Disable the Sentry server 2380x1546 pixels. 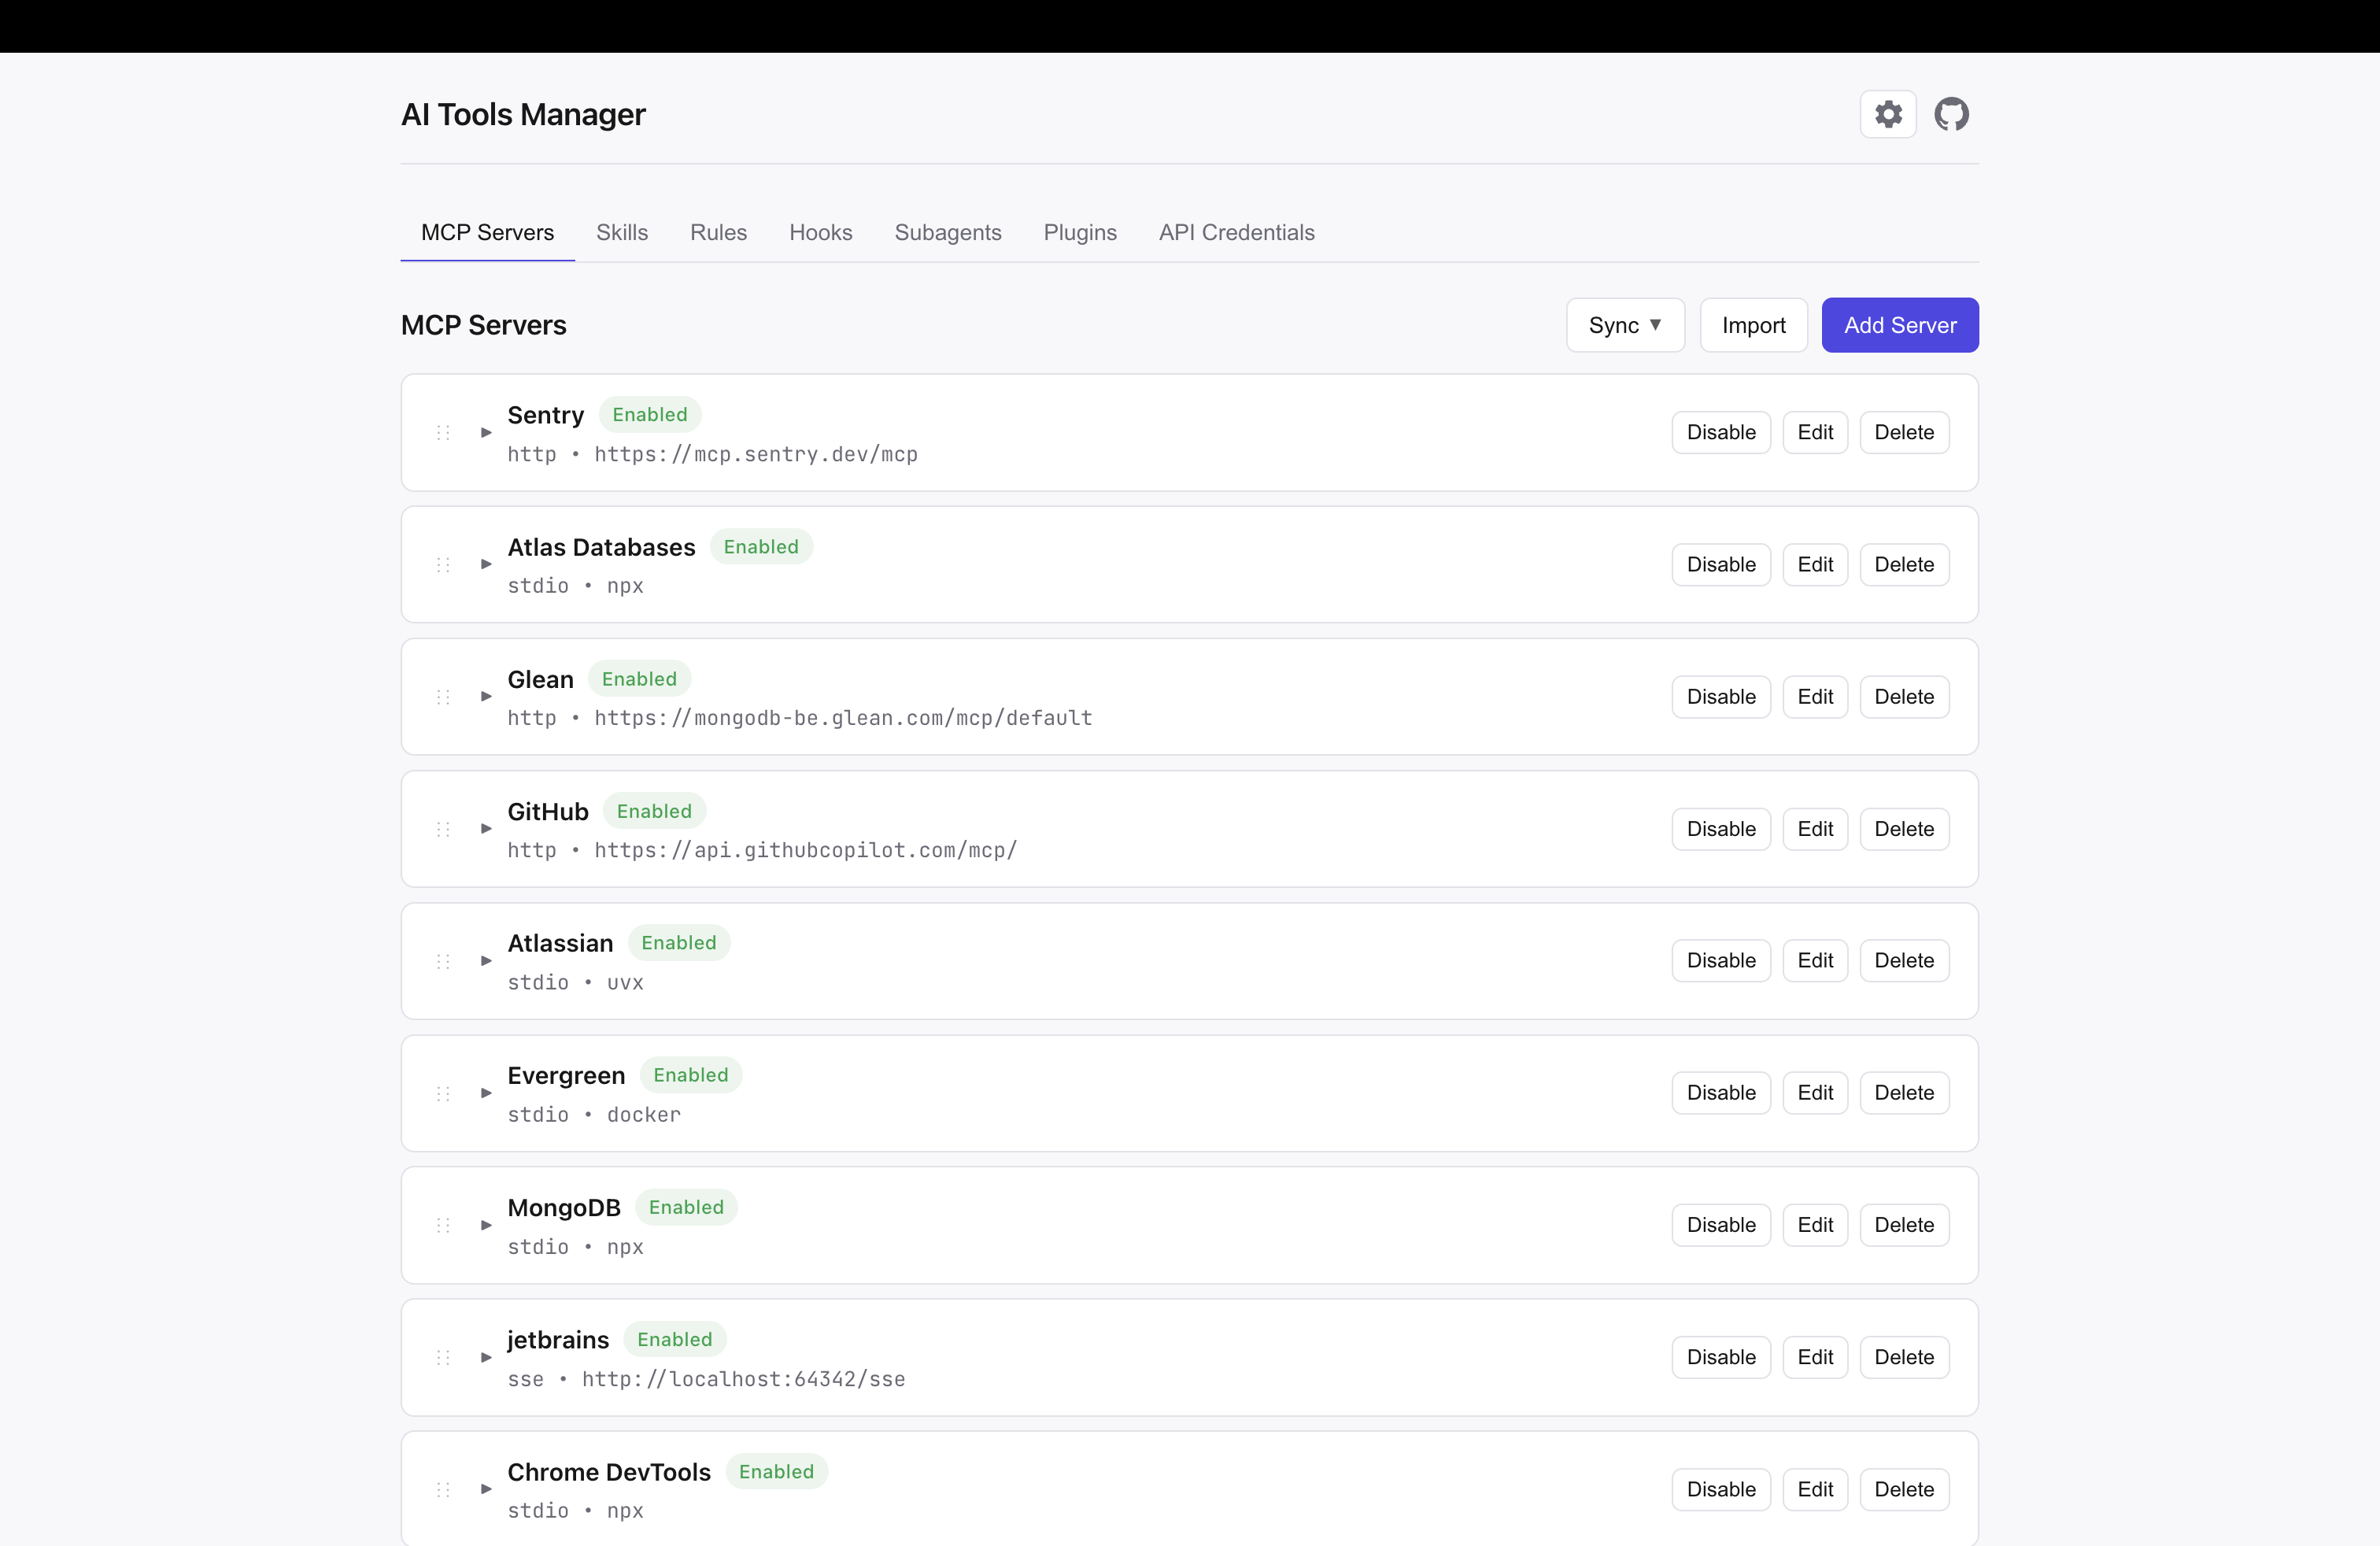click(1720, 432)
